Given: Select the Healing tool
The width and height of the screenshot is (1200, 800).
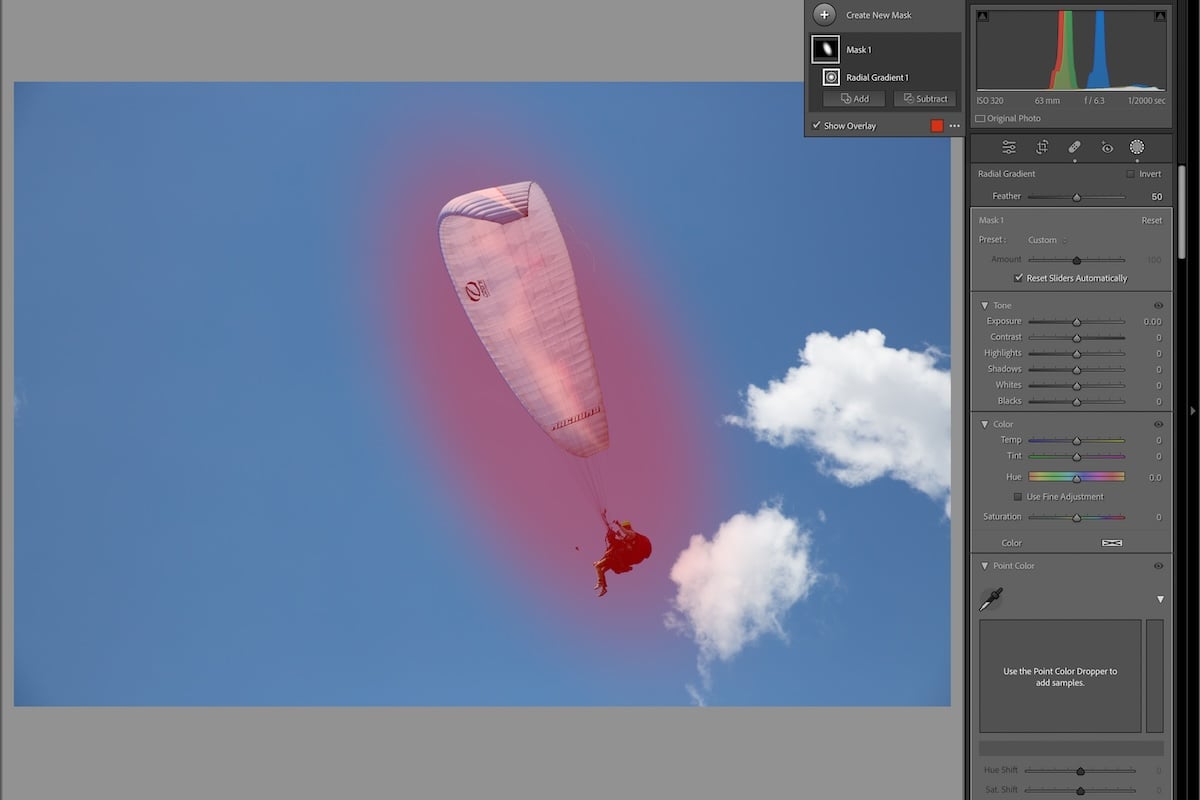Looking at the screenshot, I should click(x=1074, y=147).
